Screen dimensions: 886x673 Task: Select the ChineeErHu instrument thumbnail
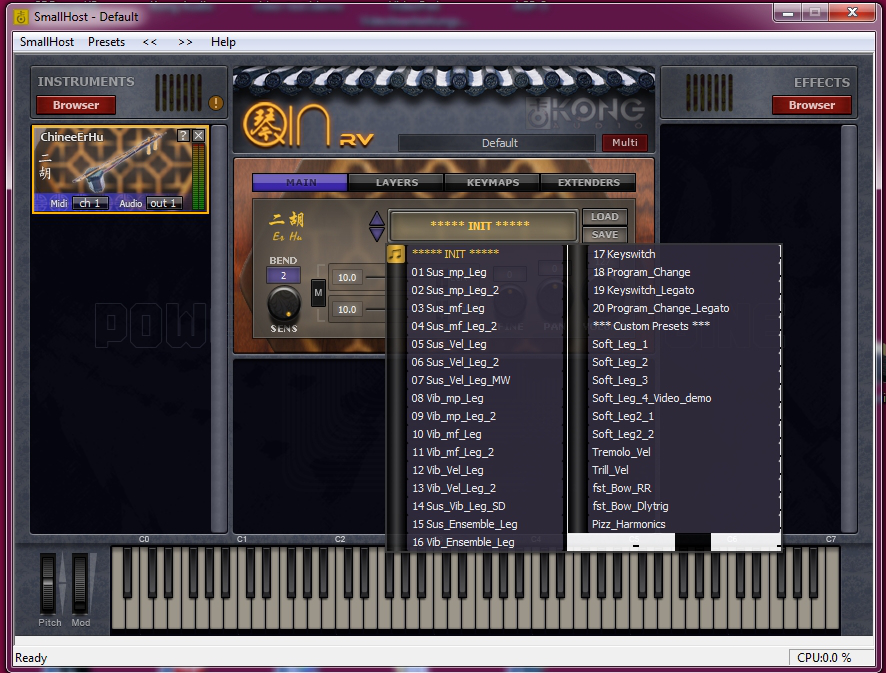(x=120, y=170)
